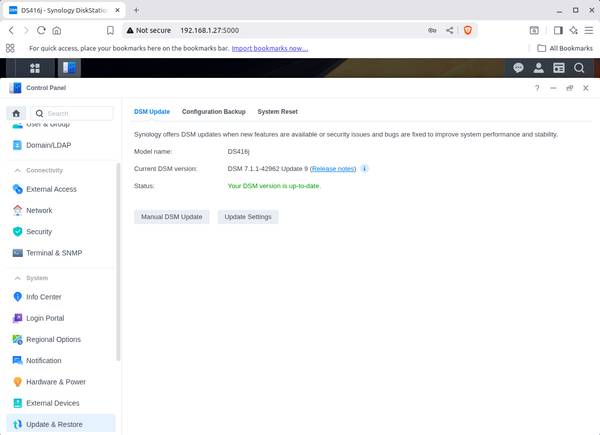Click the DSM desktop search magnifier icon
This screenshot has width=600, height=435.
578,68
